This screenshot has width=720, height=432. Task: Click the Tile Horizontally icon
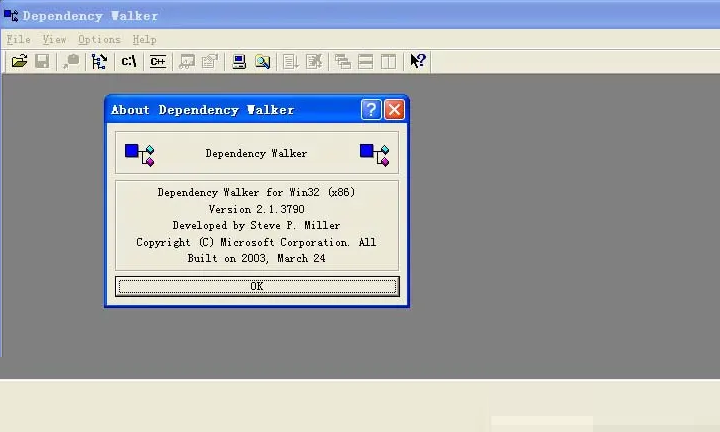click(366, 61)
